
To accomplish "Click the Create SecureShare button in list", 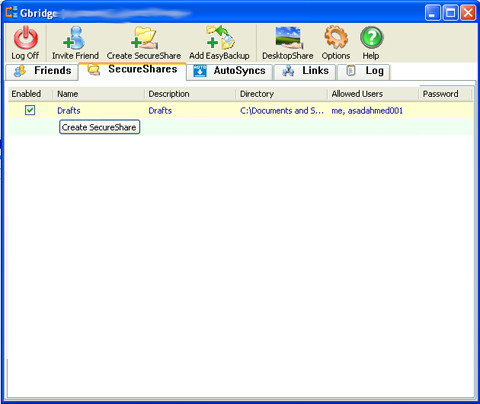I will coord(99,127).
